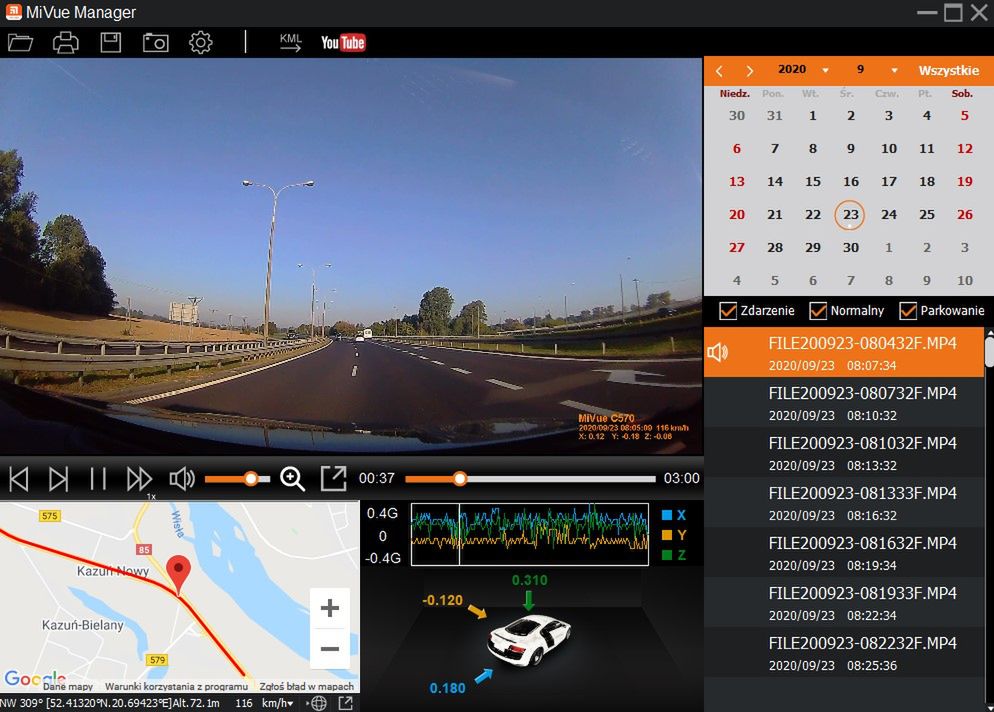Select October 1 in the calendar

[x=888, y=248]
